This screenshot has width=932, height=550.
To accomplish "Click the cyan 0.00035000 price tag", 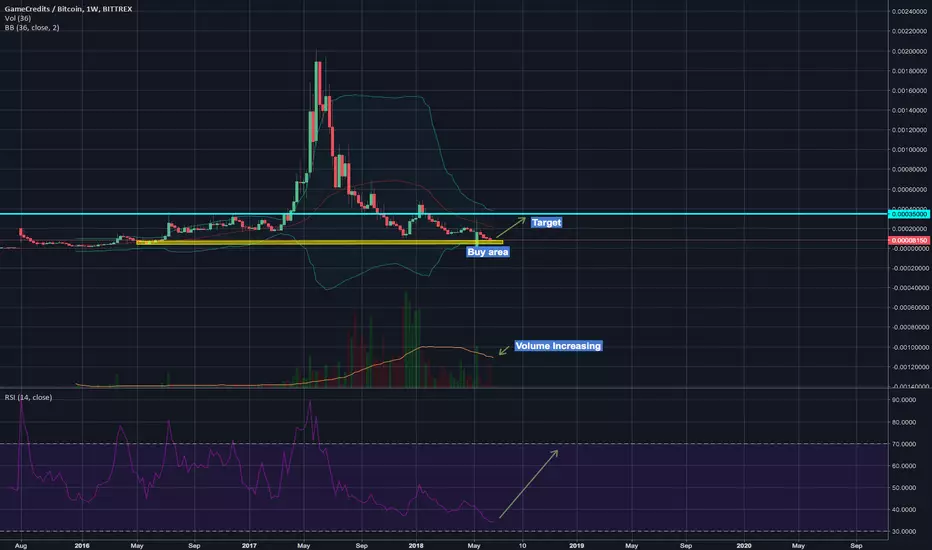I will coord(908,214).
